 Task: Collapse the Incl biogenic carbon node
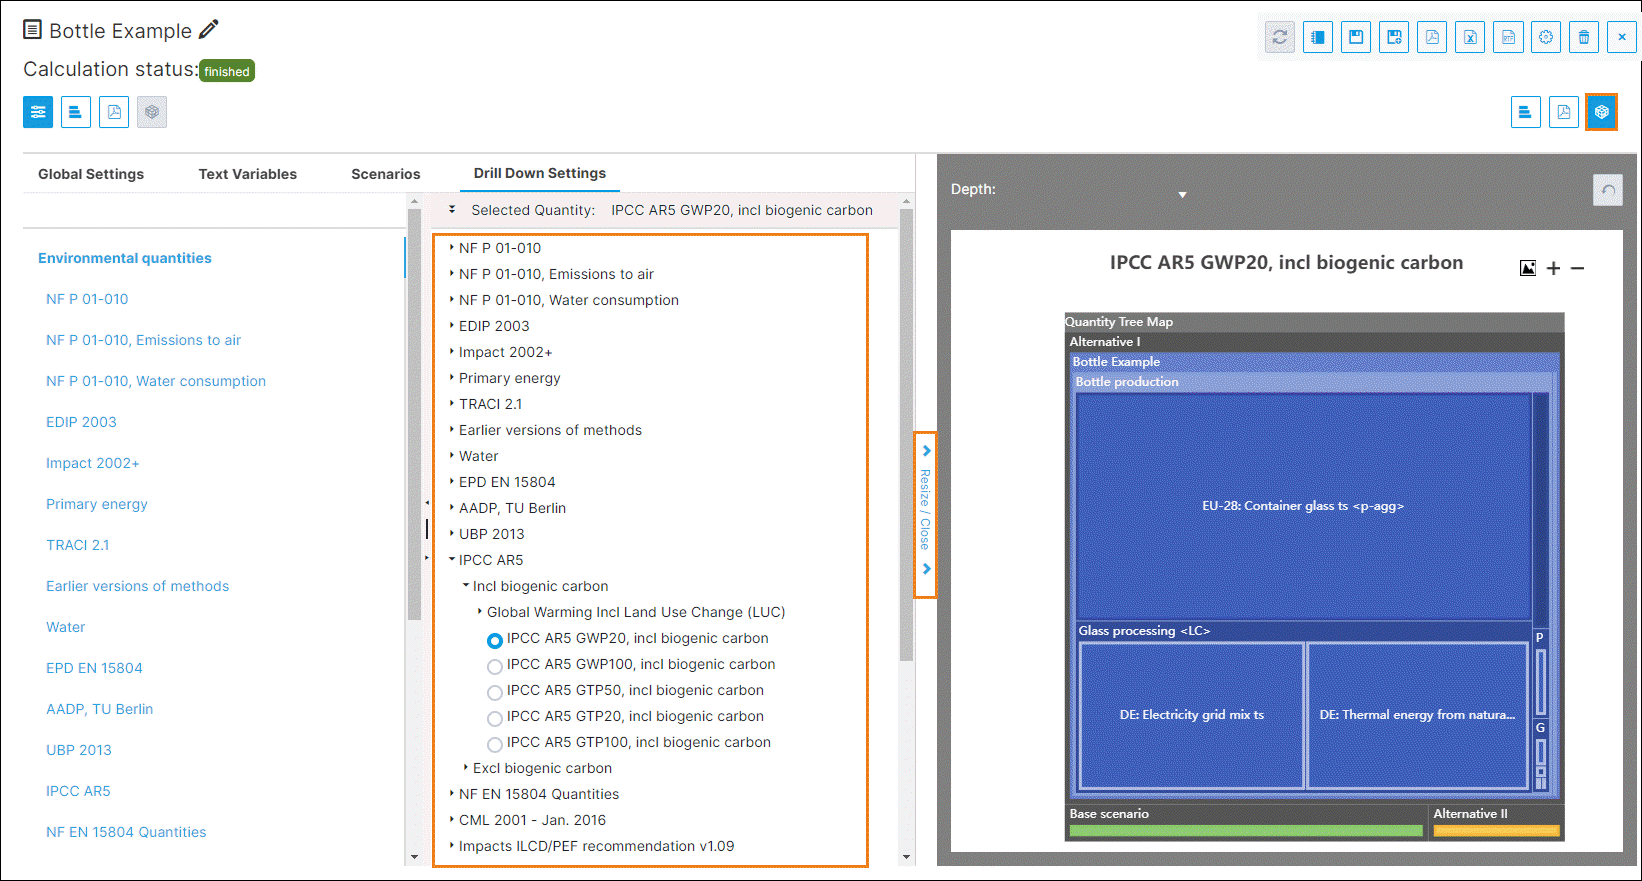[466, 586]
